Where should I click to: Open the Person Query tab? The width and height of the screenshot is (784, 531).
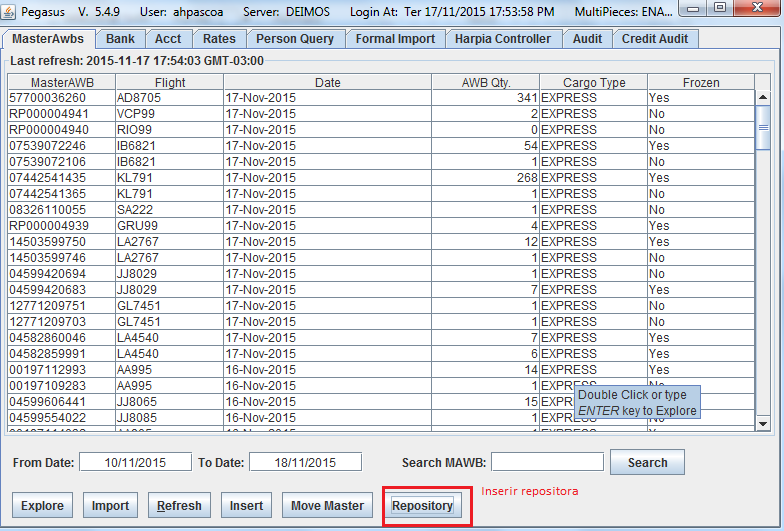click(x=295, y=39)
